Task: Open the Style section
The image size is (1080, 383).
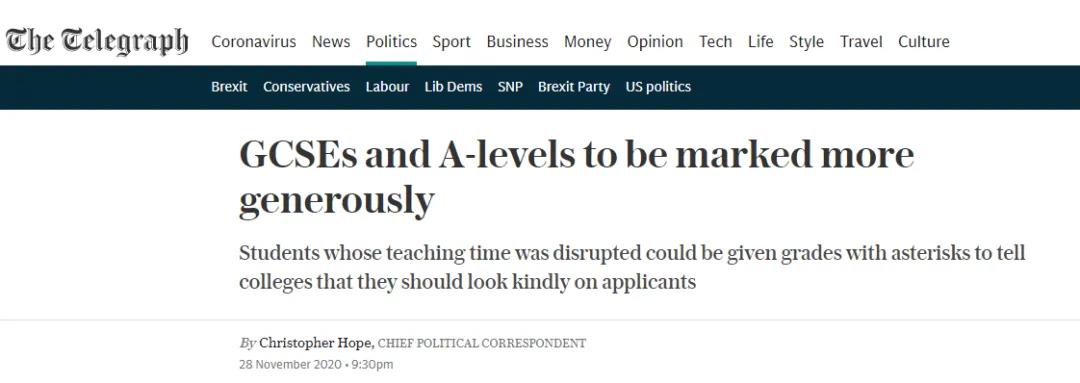Action: [x=807, y=42]
